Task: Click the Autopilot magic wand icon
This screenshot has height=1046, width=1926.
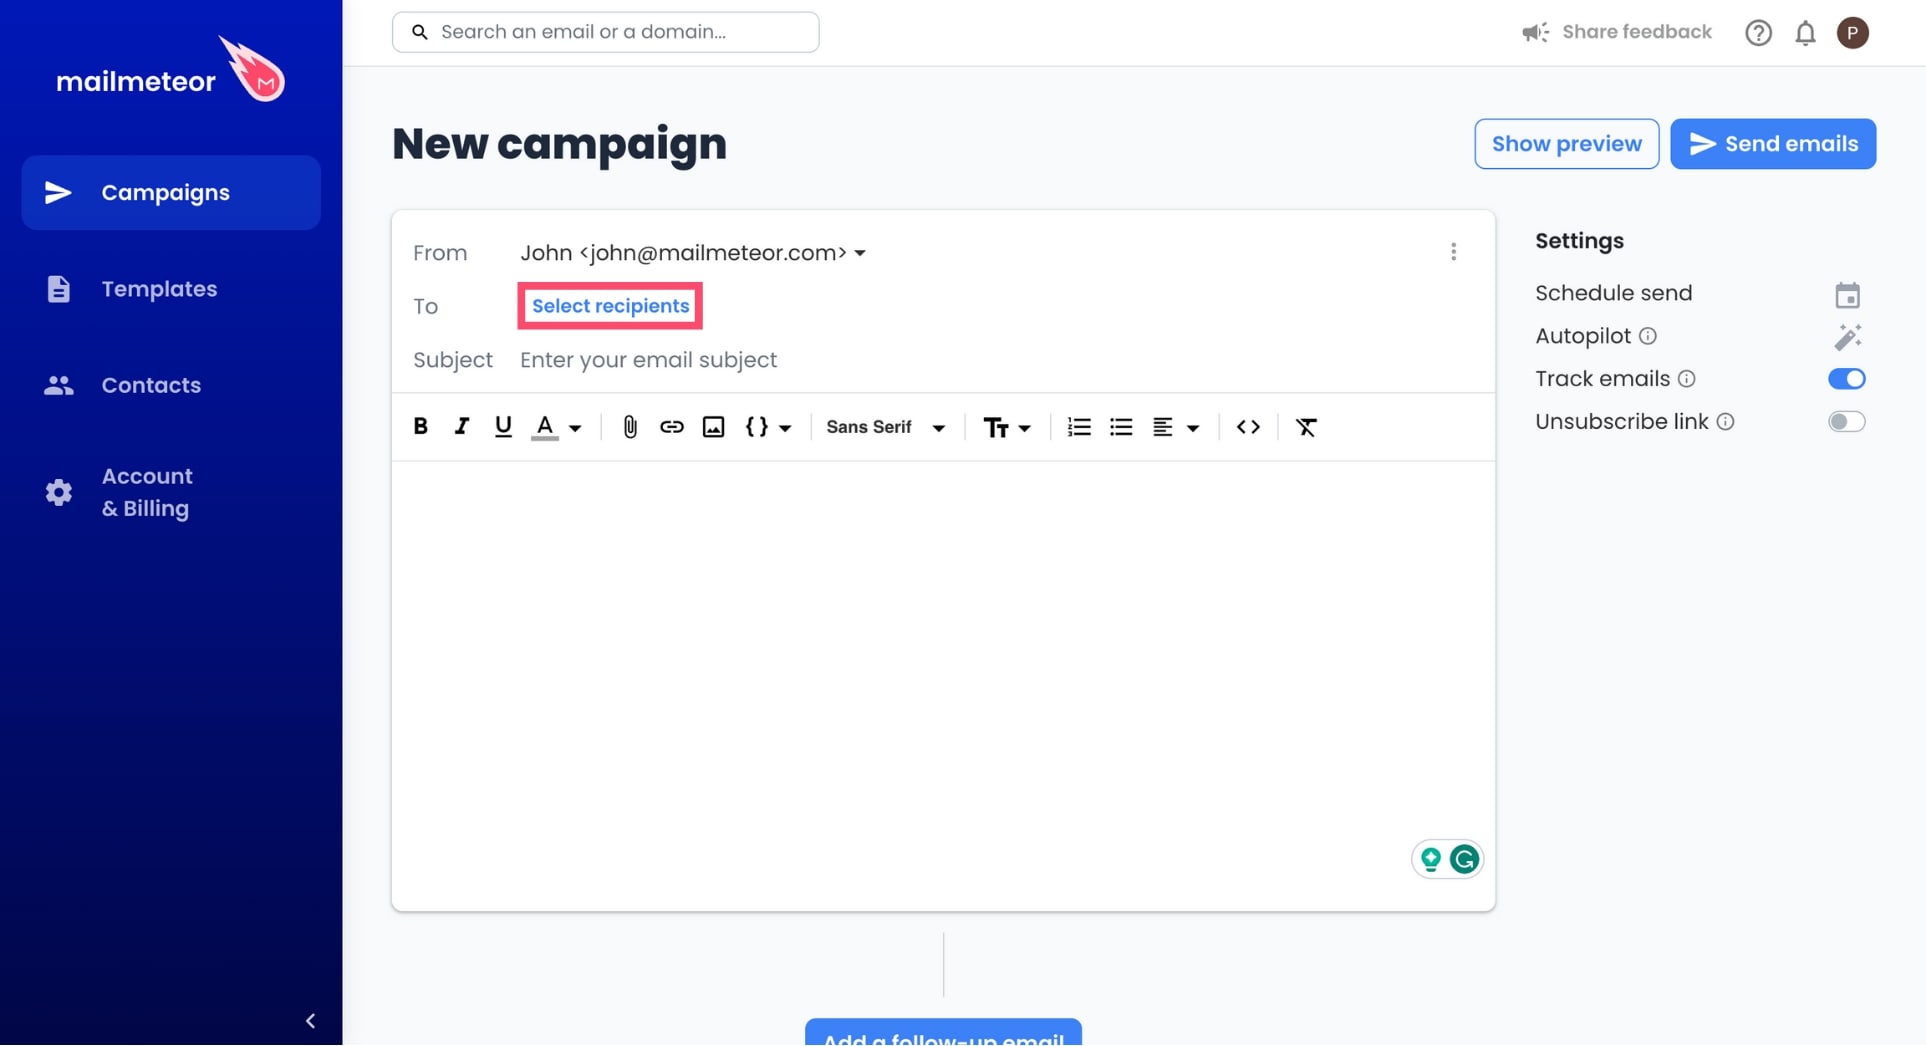Action: [1847, 337]
